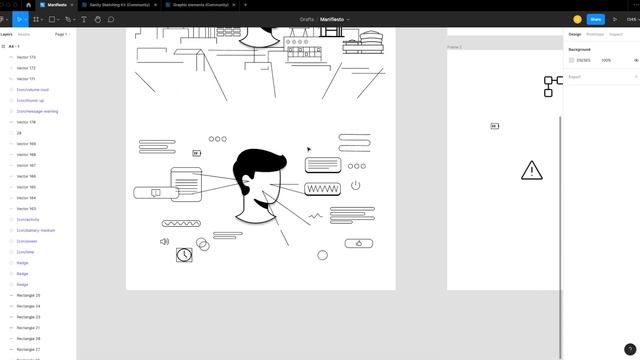Click the Frame 2 label on canvas

click(x=454, y=47)
